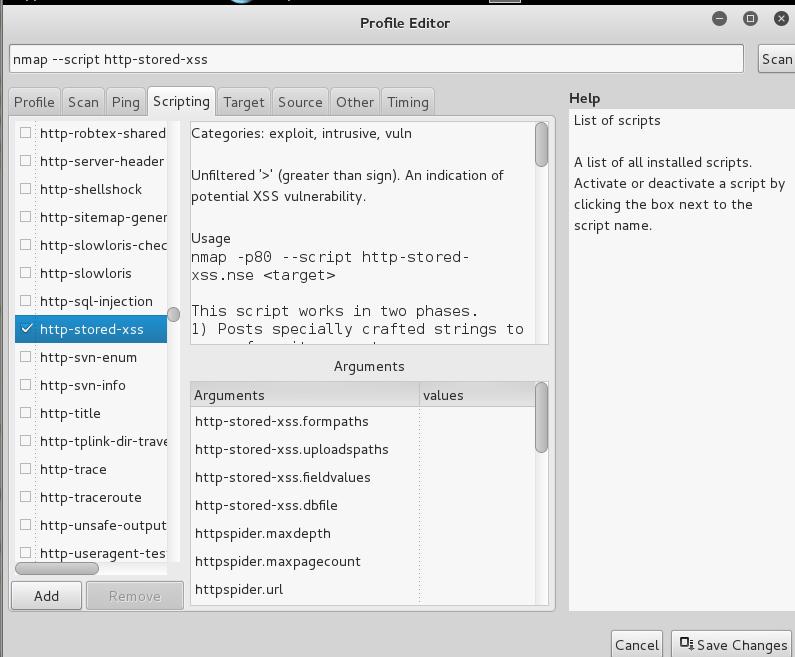Uncheck the http-stored-xss script
795x657 pixels.
tap(25, 329)
